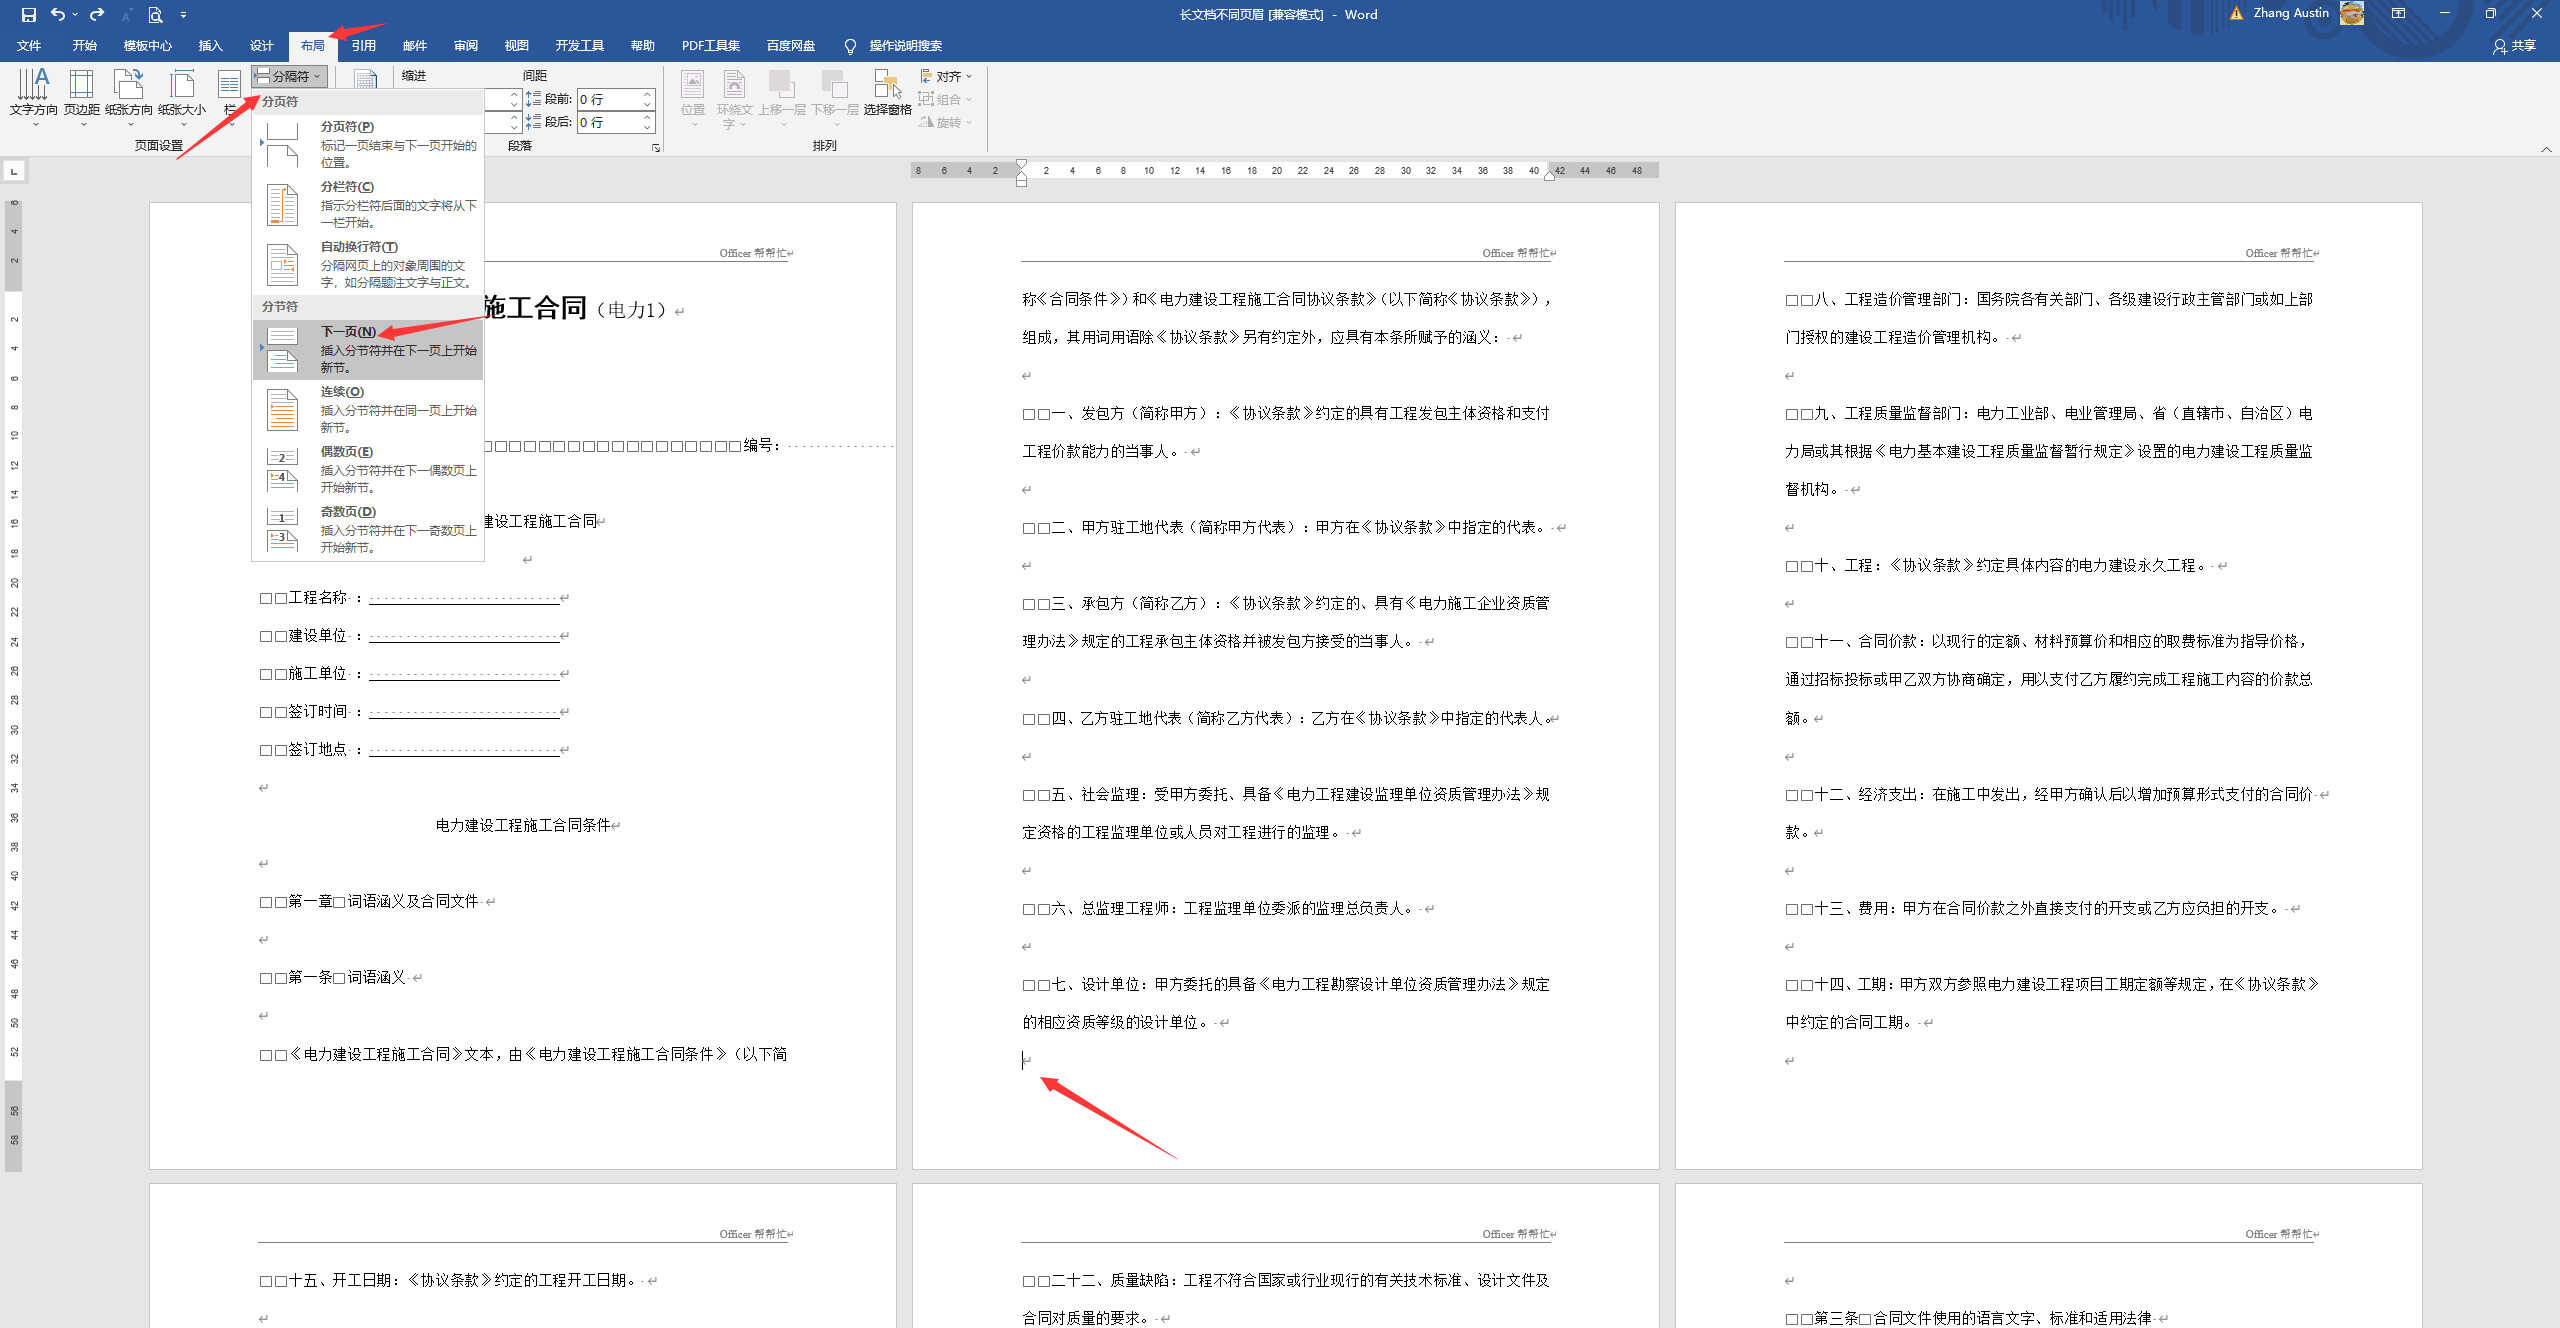Image resolution: width=2560 pixels, height=1328 pixels.
Task: Expand the 分隔符 breaks dropdown
Action: (289, 76)
